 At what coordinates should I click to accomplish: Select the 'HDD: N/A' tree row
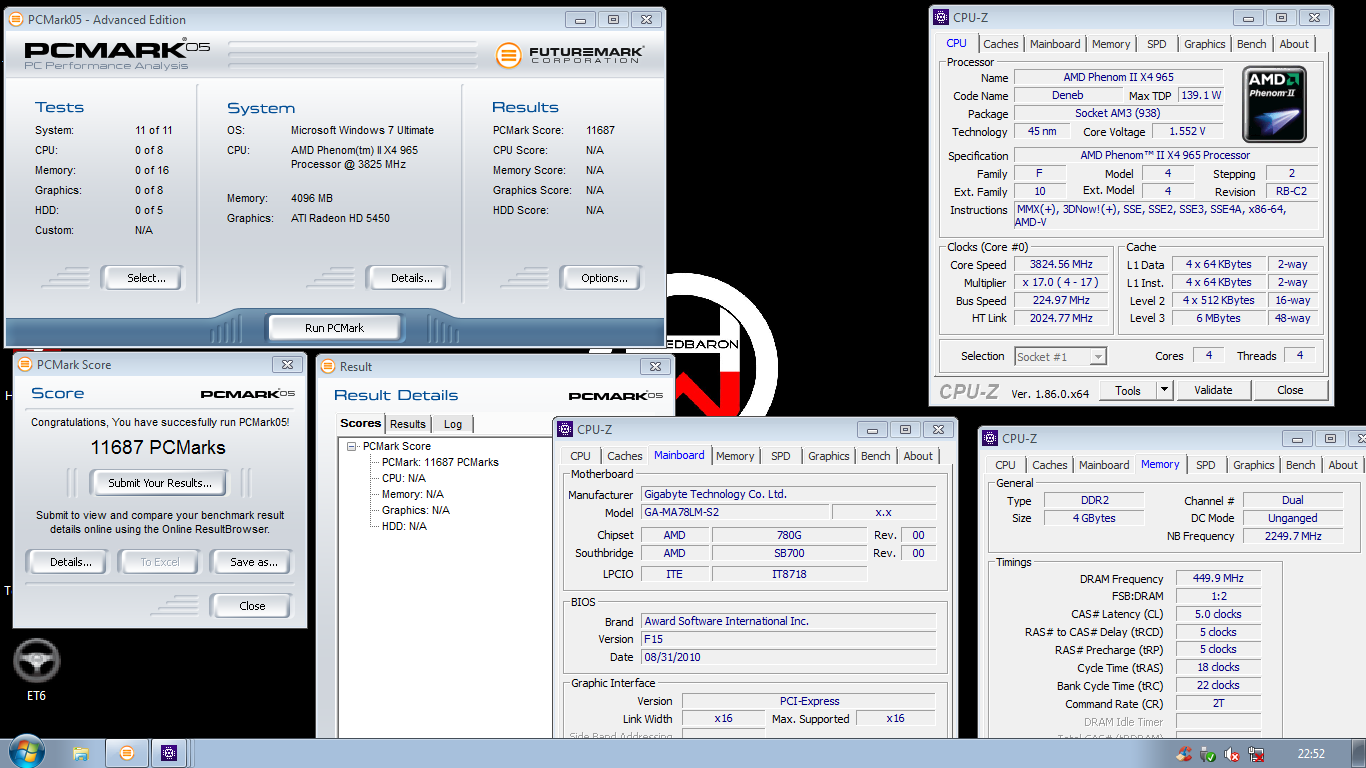[404, 526]
